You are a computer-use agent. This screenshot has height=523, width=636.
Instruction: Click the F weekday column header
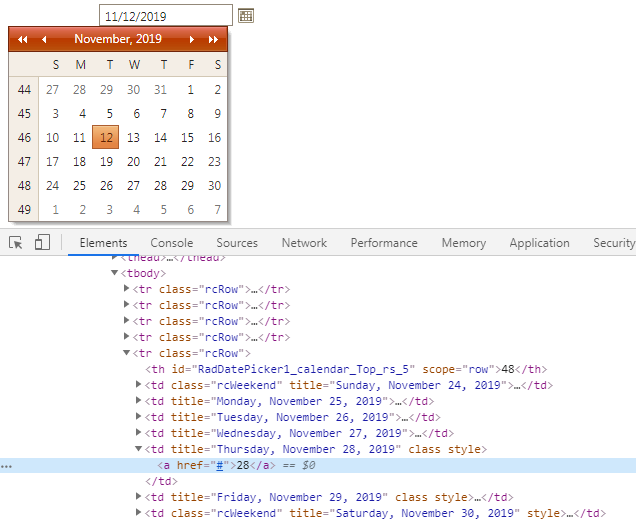pos(191,65)
